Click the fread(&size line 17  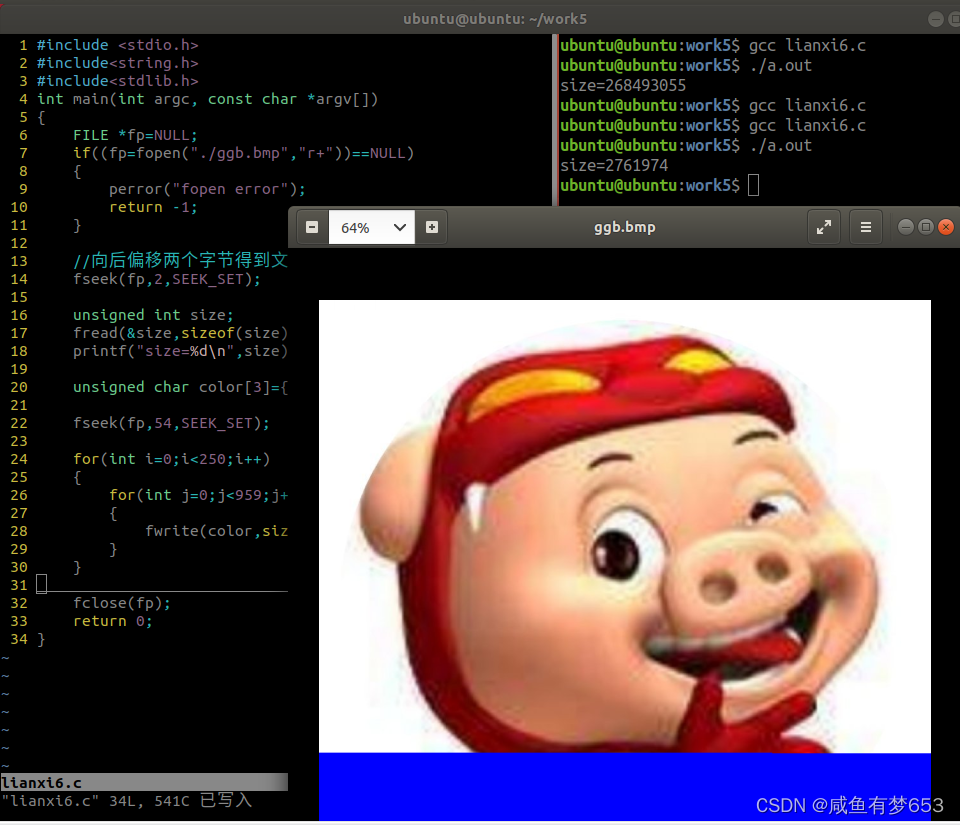[x=181, y=333]
